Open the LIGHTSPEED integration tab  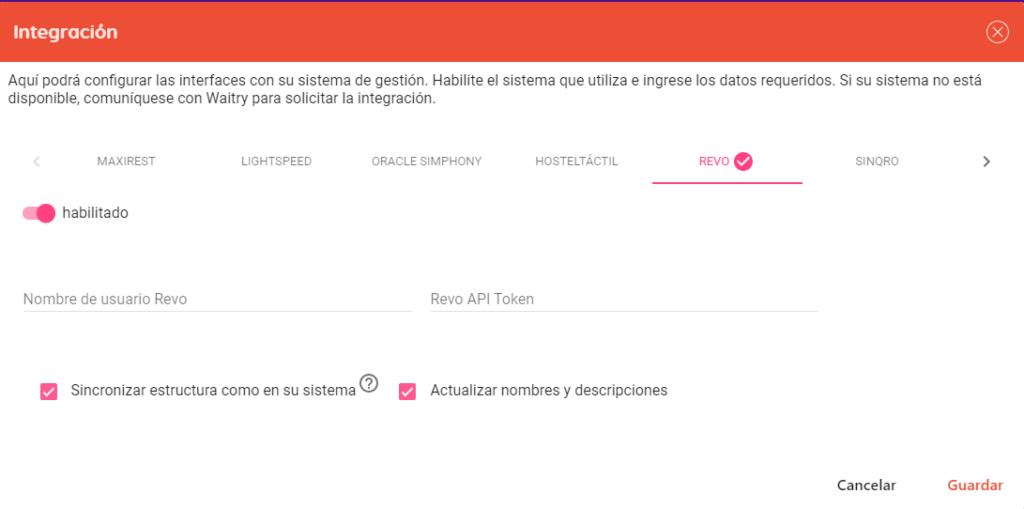[x=276, y=161]
